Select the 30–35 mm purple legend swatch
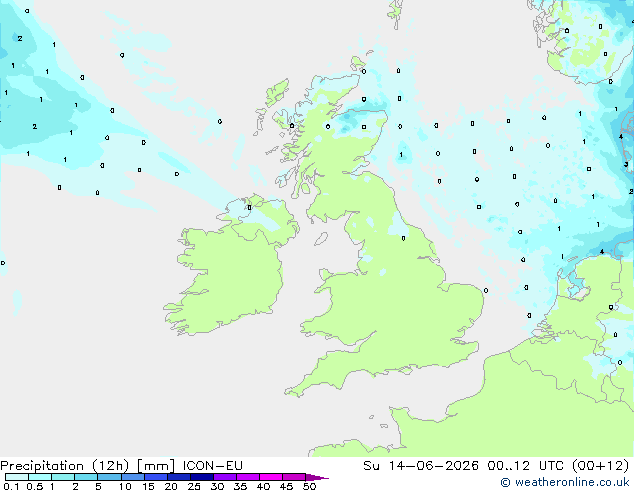This screenshot has height=490, width=634. click(225, 477)
